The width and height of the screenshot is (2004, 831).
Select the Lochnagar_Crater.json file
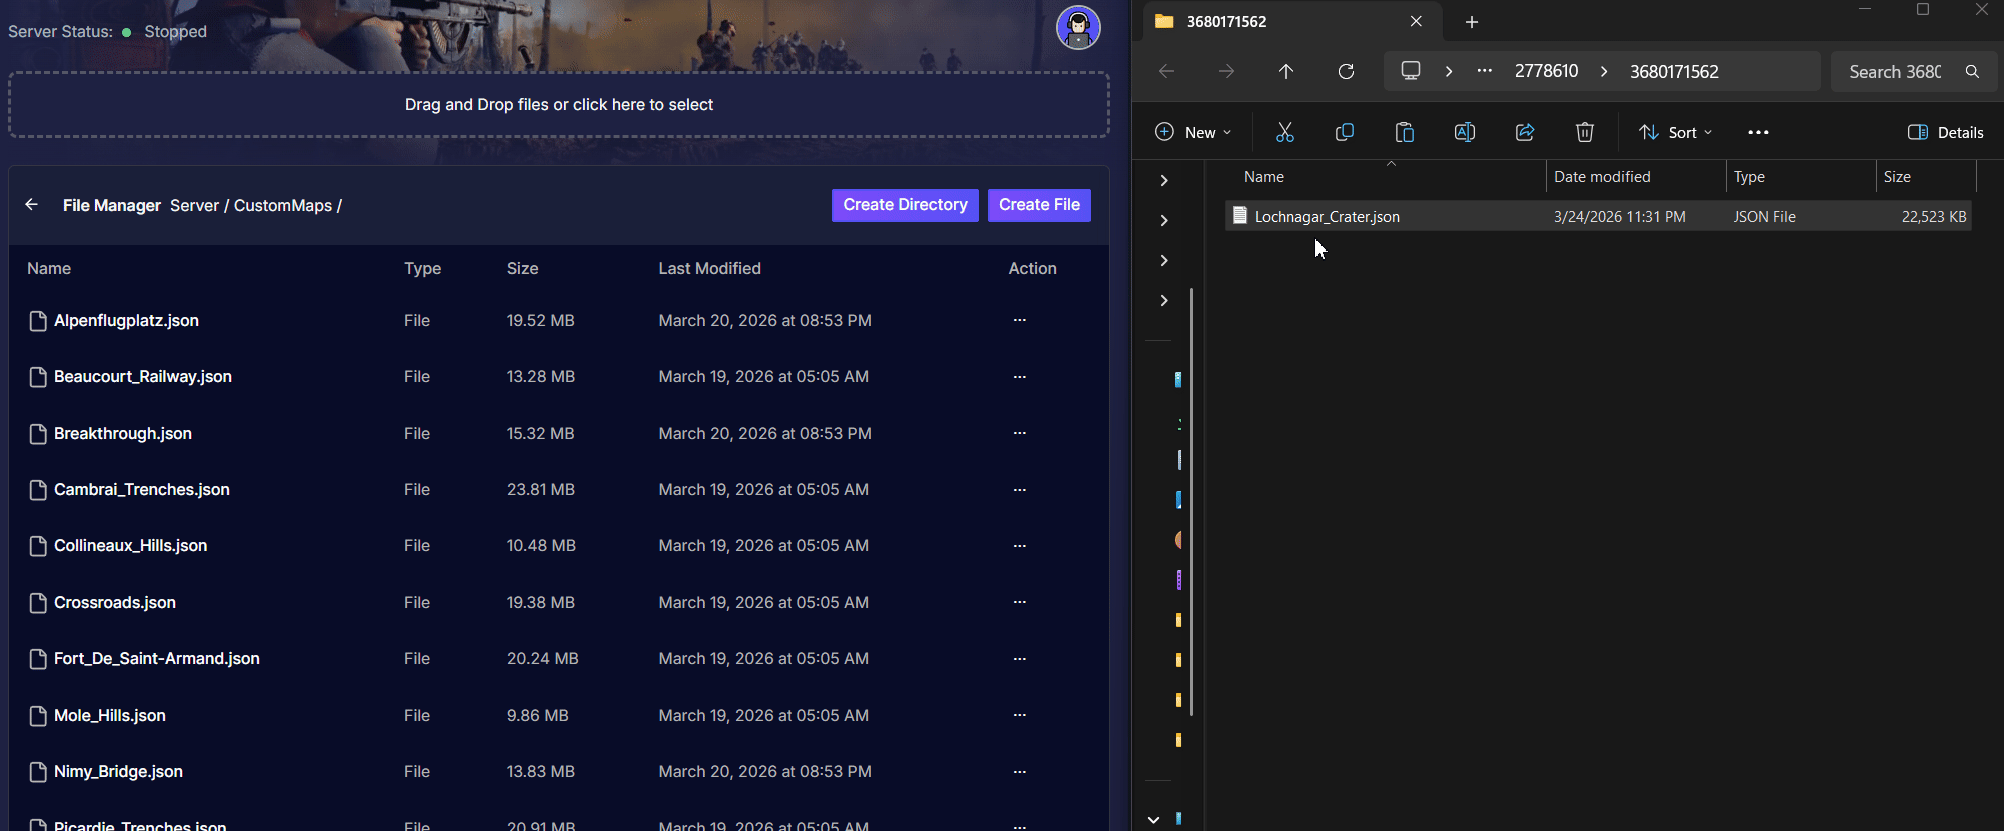pos(1327,216)
